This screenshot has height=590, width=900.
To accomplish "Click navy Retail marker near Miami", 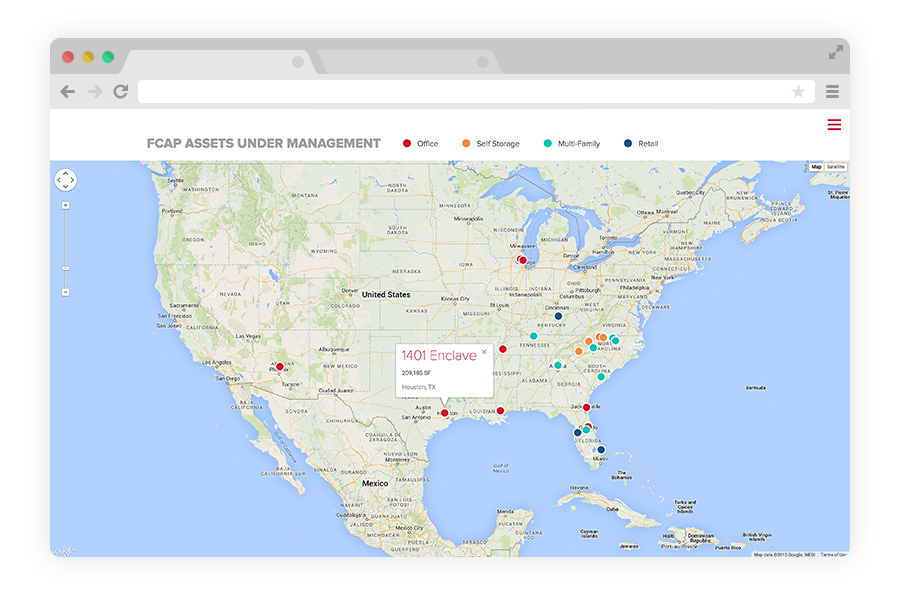I will coord(601,449).
